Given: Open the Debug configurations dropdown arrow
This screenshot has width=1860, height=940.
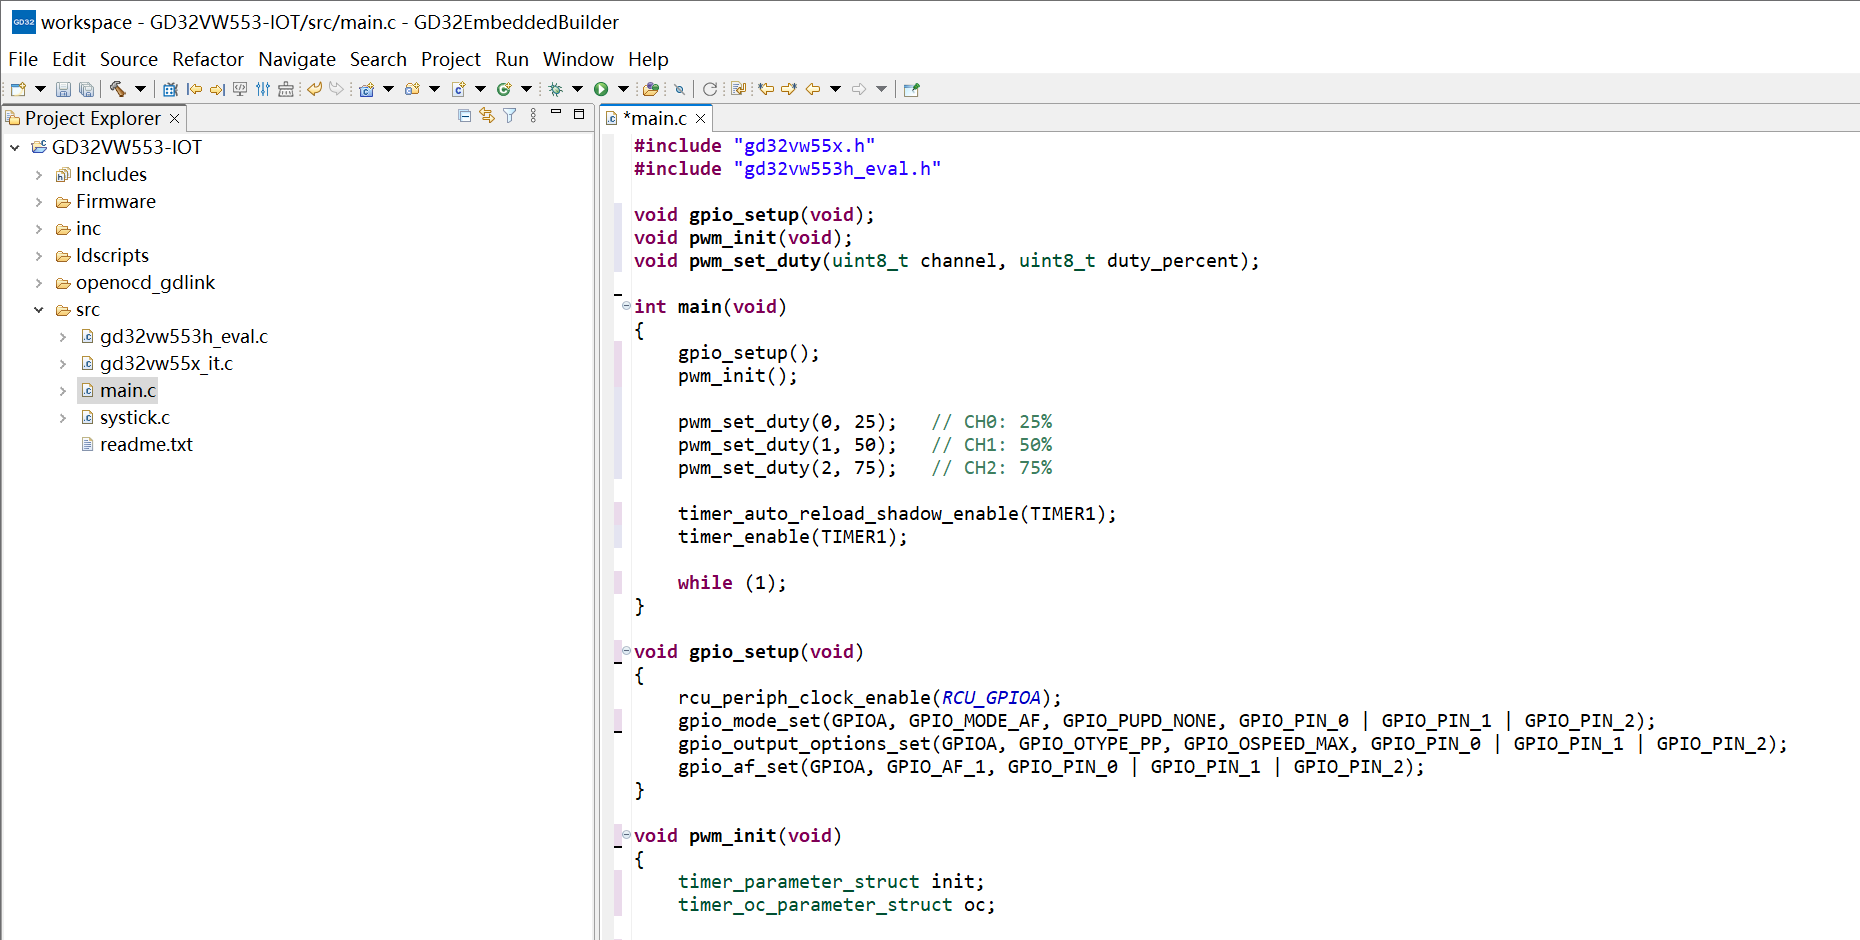Looking at the screenshot, I should pos(577,89).
